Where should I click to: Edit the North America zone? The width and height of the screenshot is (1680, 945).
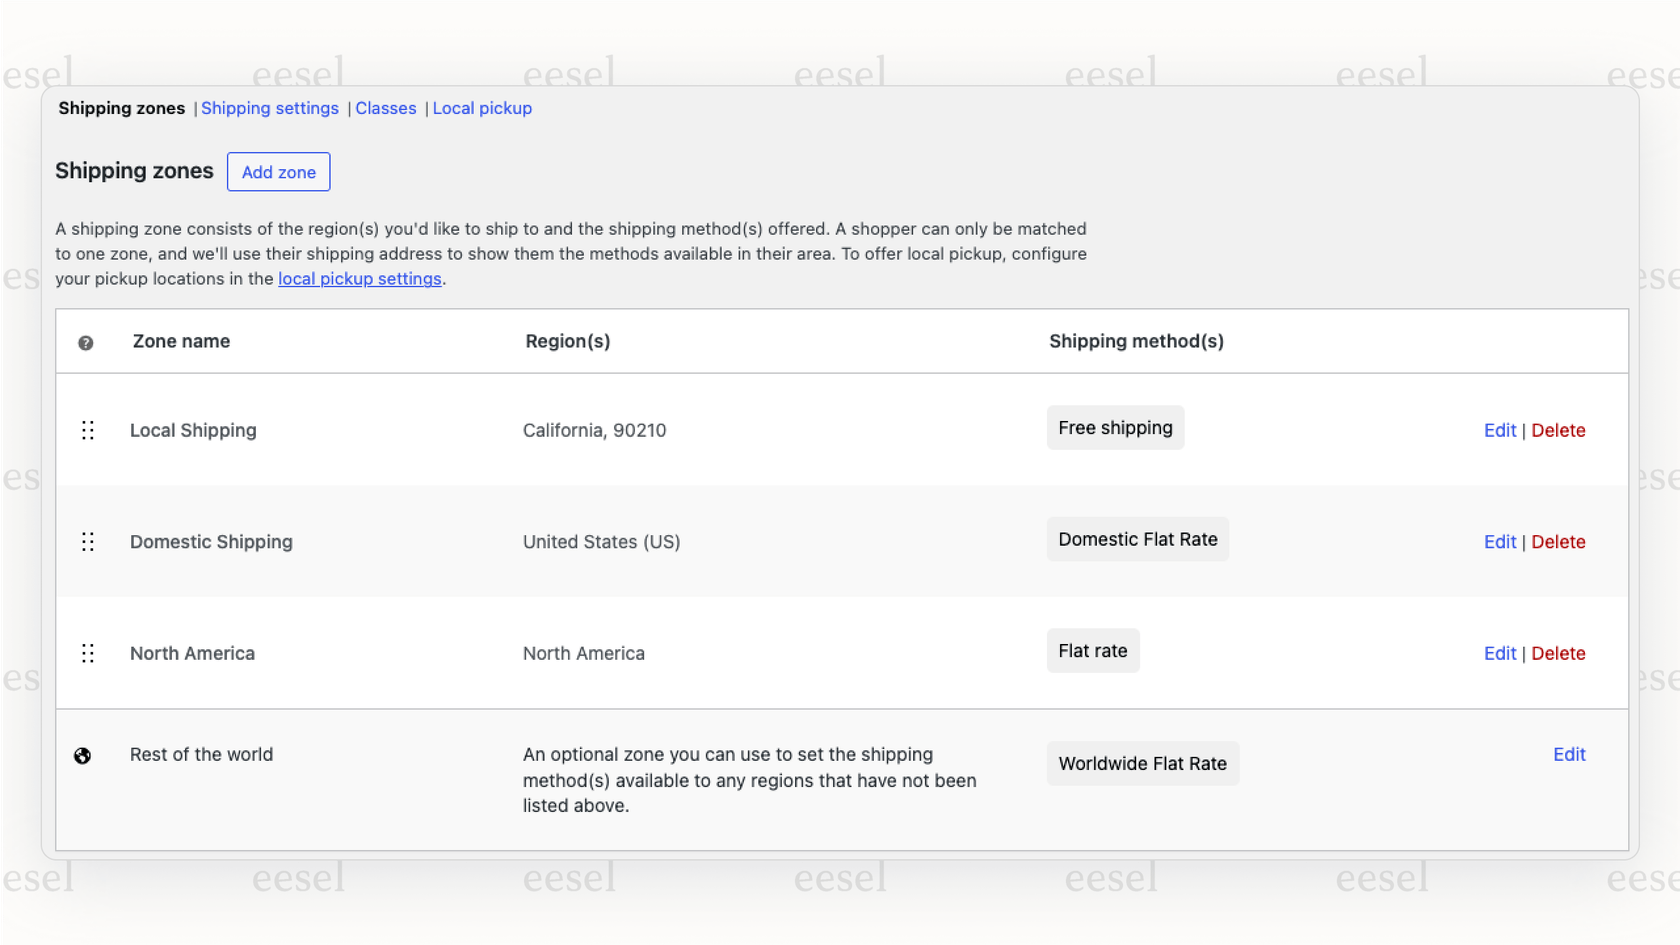click(x=1500, y=653)
